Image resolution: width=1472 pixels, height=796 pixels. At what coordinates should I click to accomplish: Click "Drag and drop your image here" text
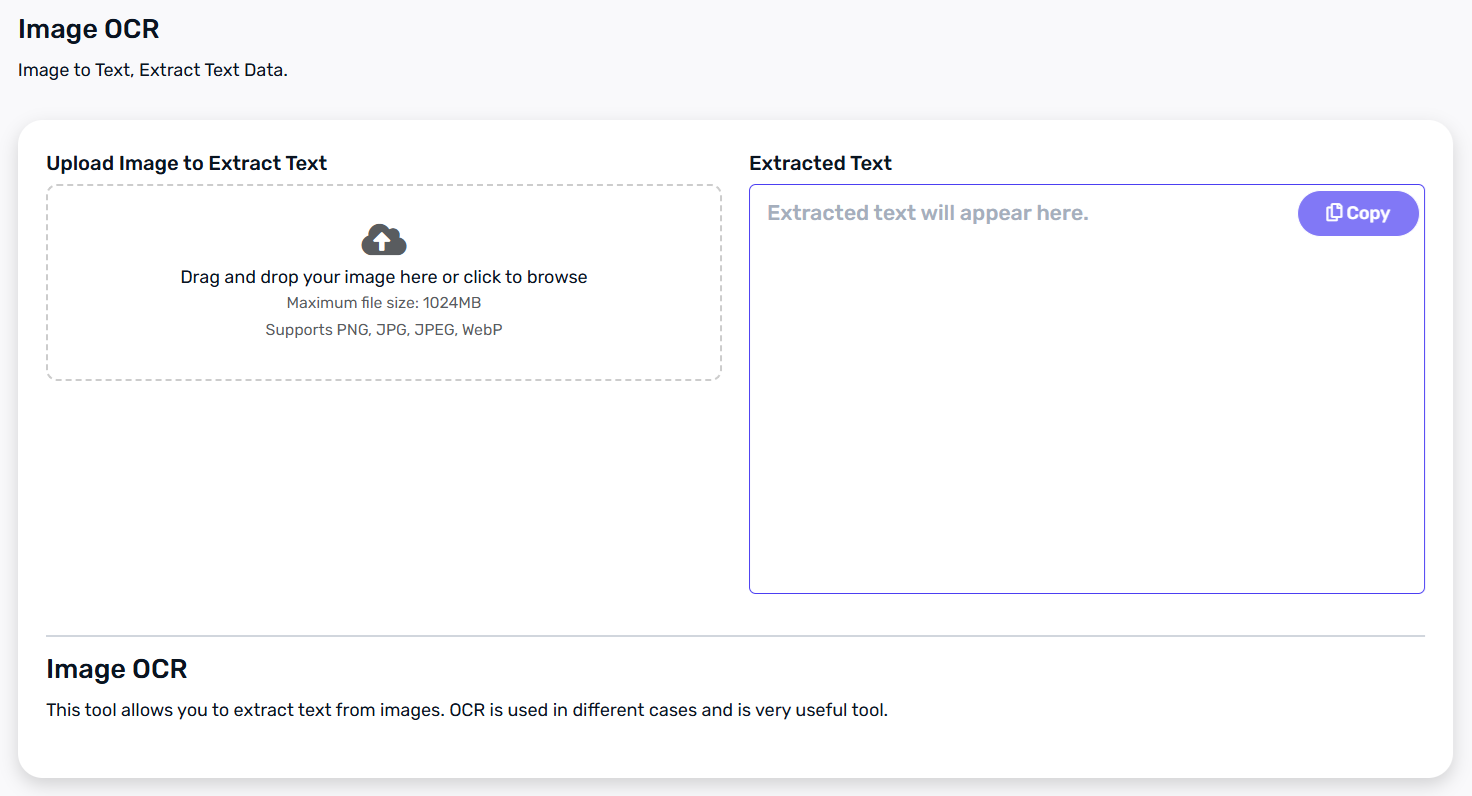308,277
